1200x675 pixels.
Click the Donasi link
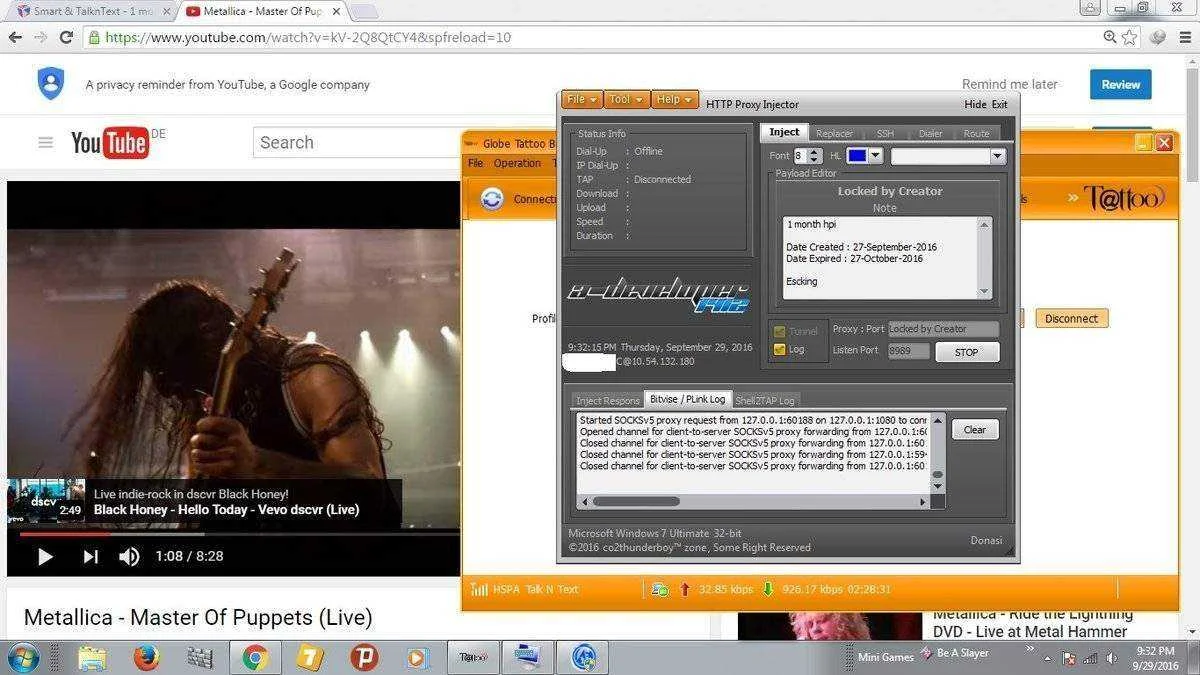986,541
